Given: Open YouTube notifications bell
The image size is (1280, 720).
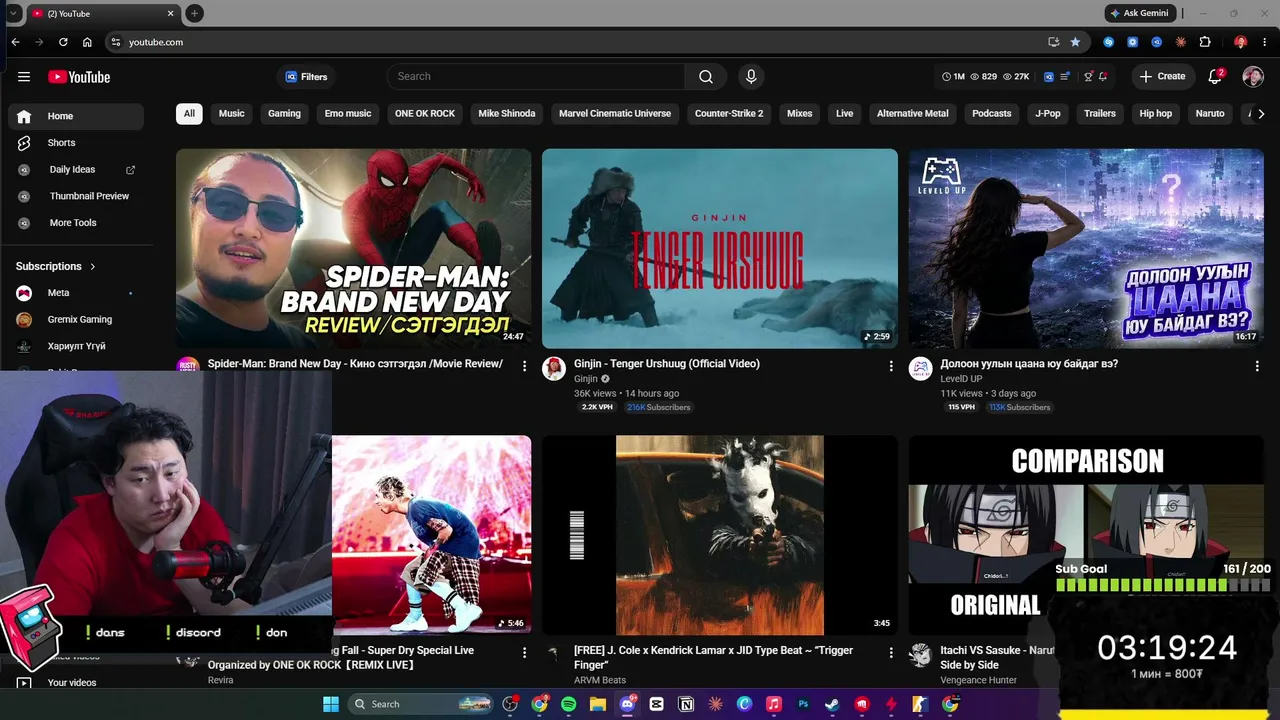Looking at the screenshot, I should coord(1216,77).
